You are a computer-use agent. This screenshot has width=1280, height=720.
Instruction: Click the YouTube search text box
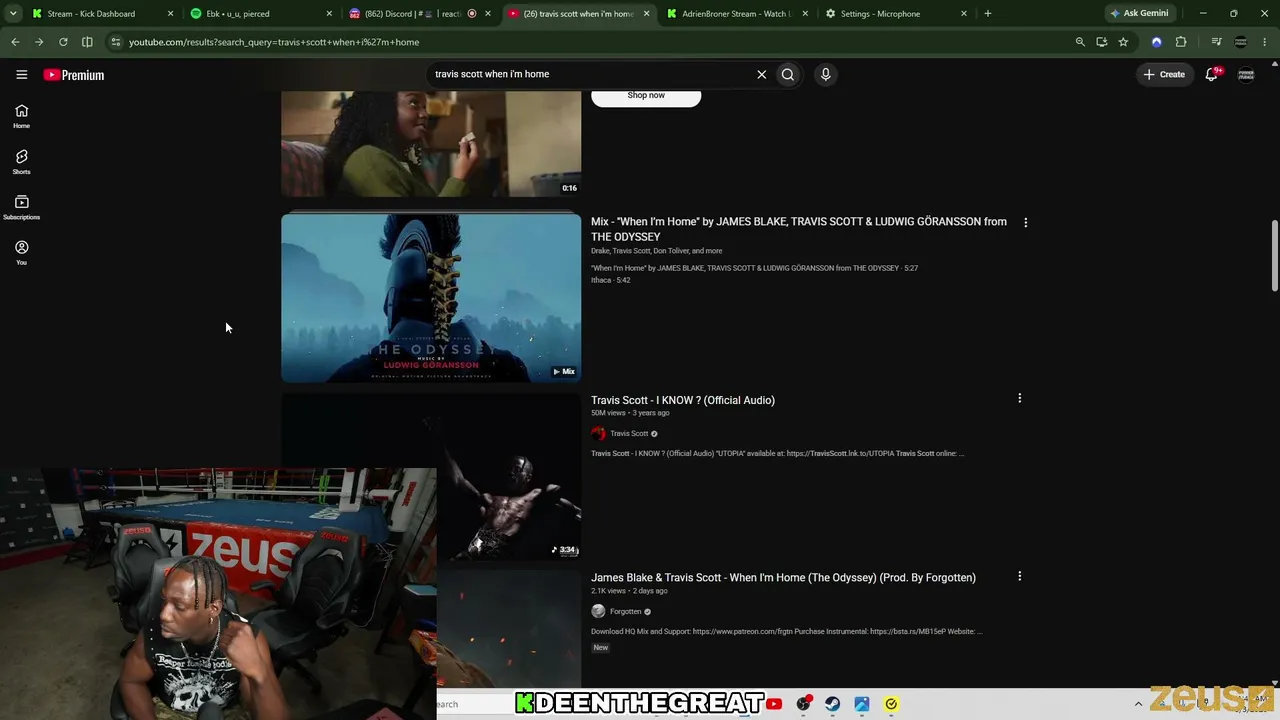tap(590, 74)
